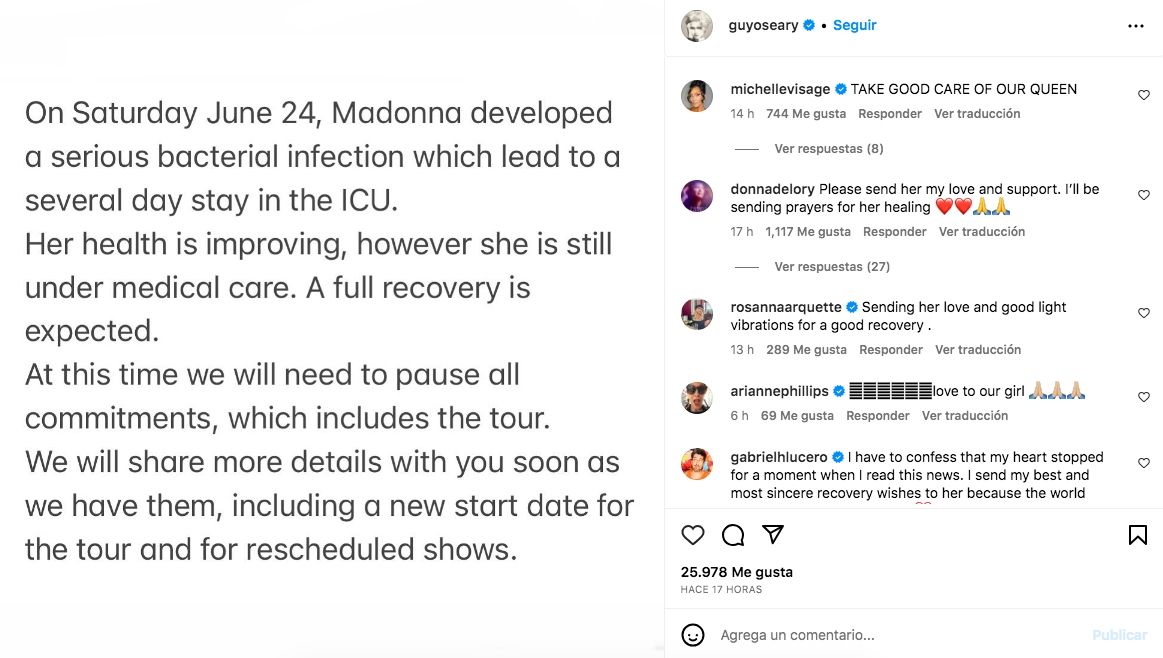Like michellevisage's comment with the heart
1163x658 pixels.
(1144, 96)
